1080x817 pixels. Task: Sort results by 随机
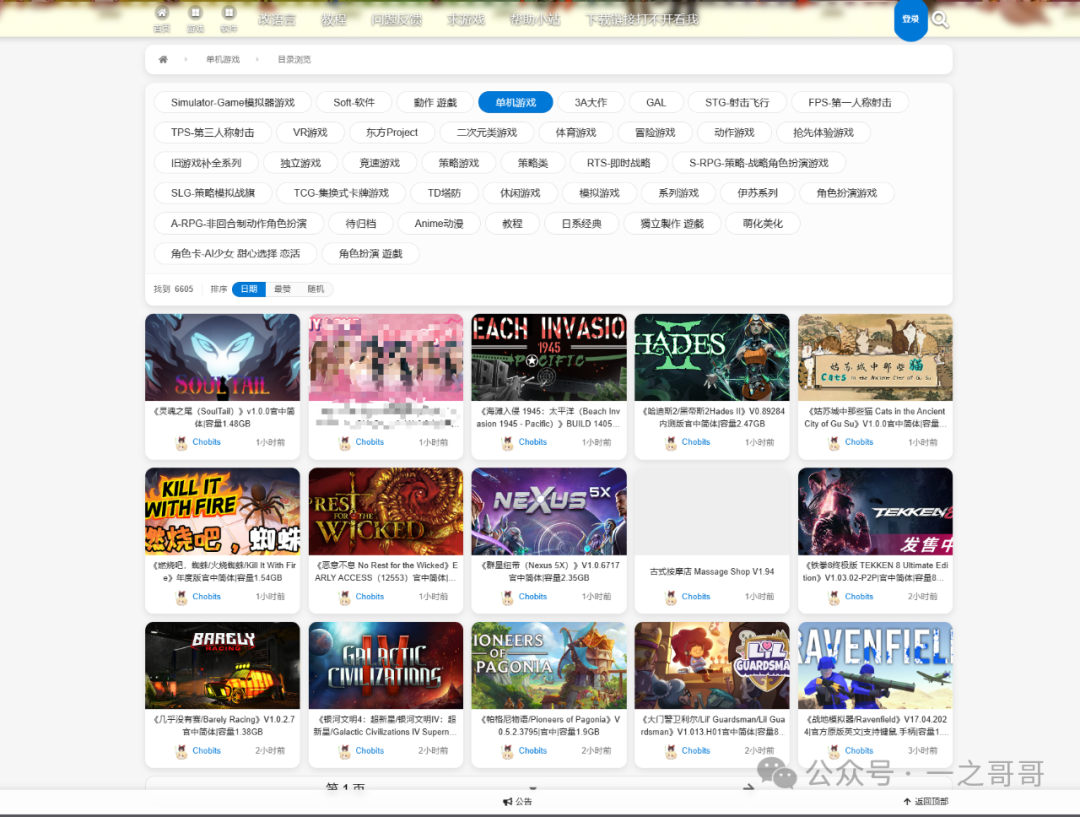316,289
